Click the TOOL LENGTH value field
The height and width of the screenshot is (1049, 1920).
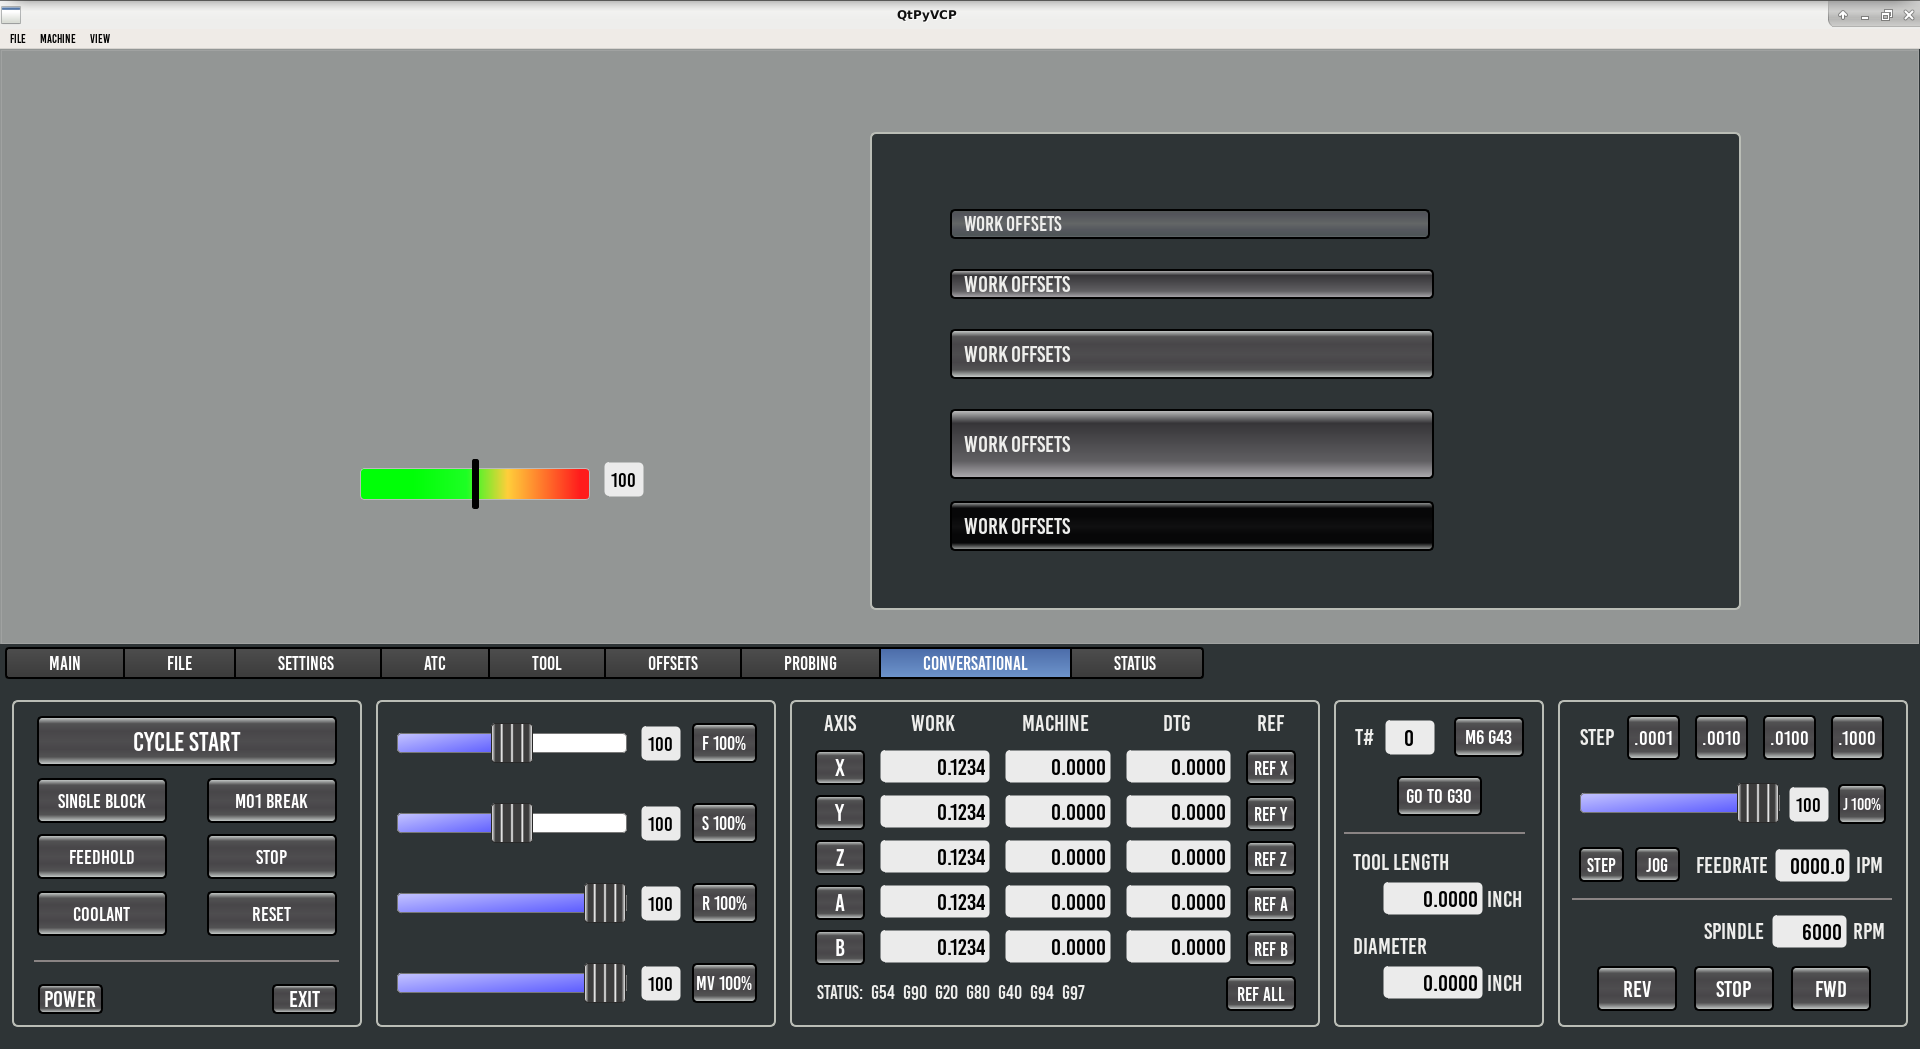1433,899
